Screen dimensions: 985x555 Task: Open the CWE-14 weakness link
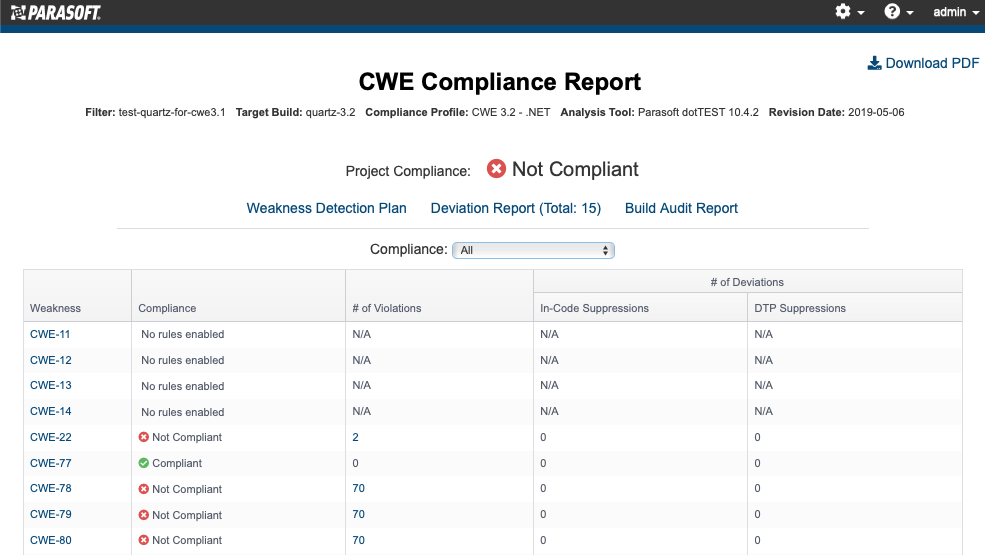pos(51,411)
